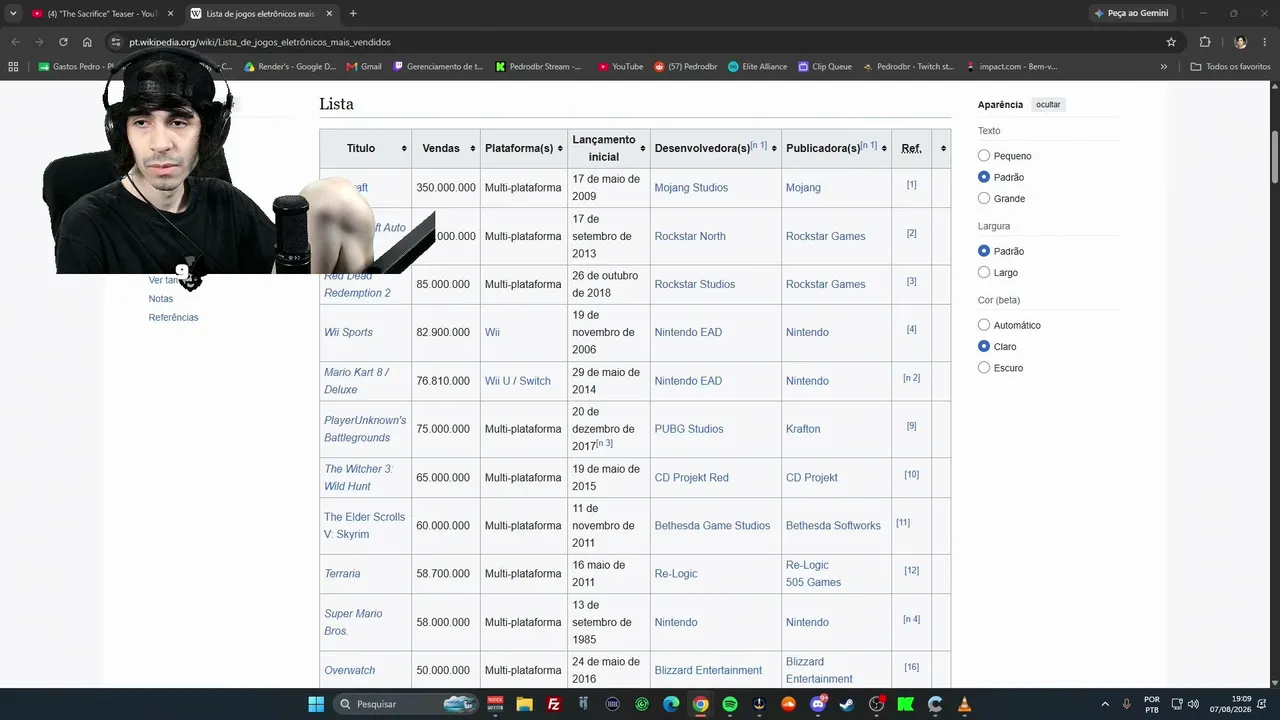Open File Explorer from the taskbar
Viewport: 1280px width, 720px height.
pos(524,704)
